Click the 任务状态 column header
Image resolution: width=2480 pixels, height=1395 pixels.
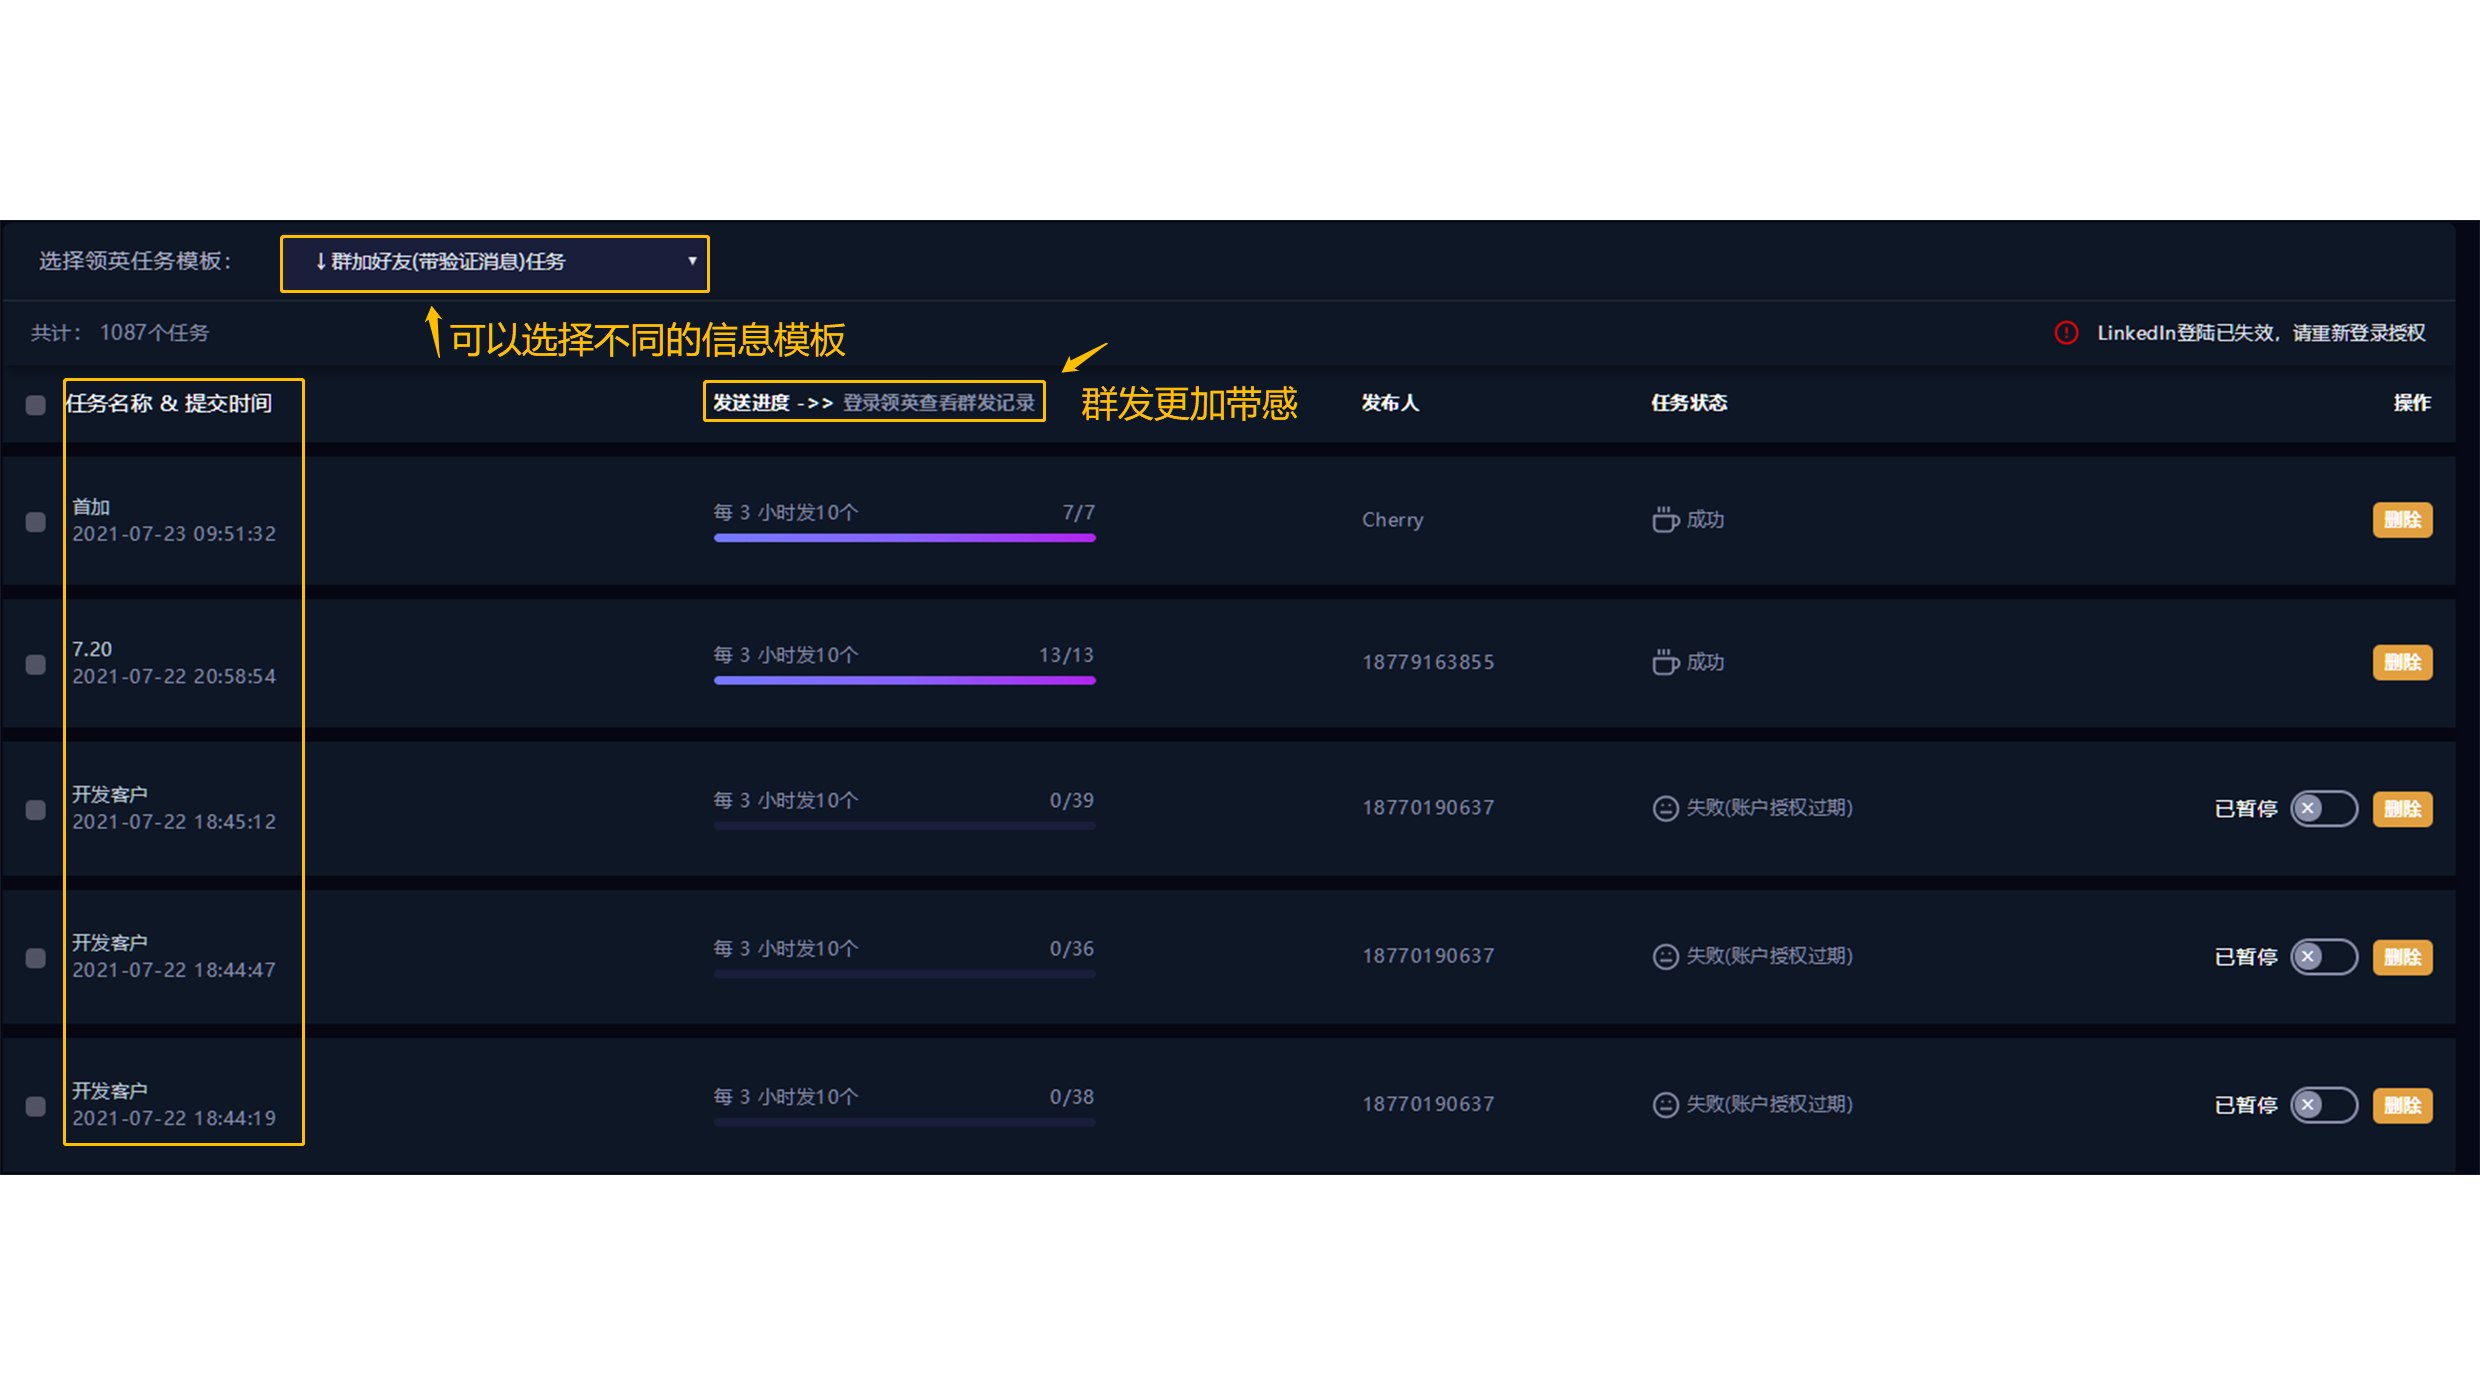coord(1688,403)
